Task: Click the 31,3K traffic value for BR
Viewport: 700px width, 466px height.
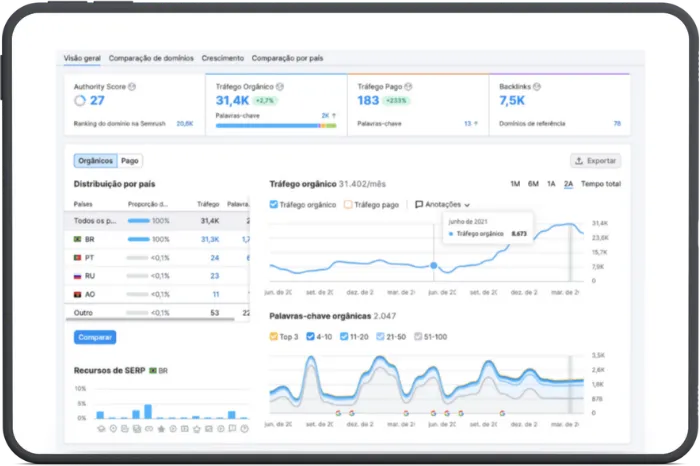Action: pos(210,239)
